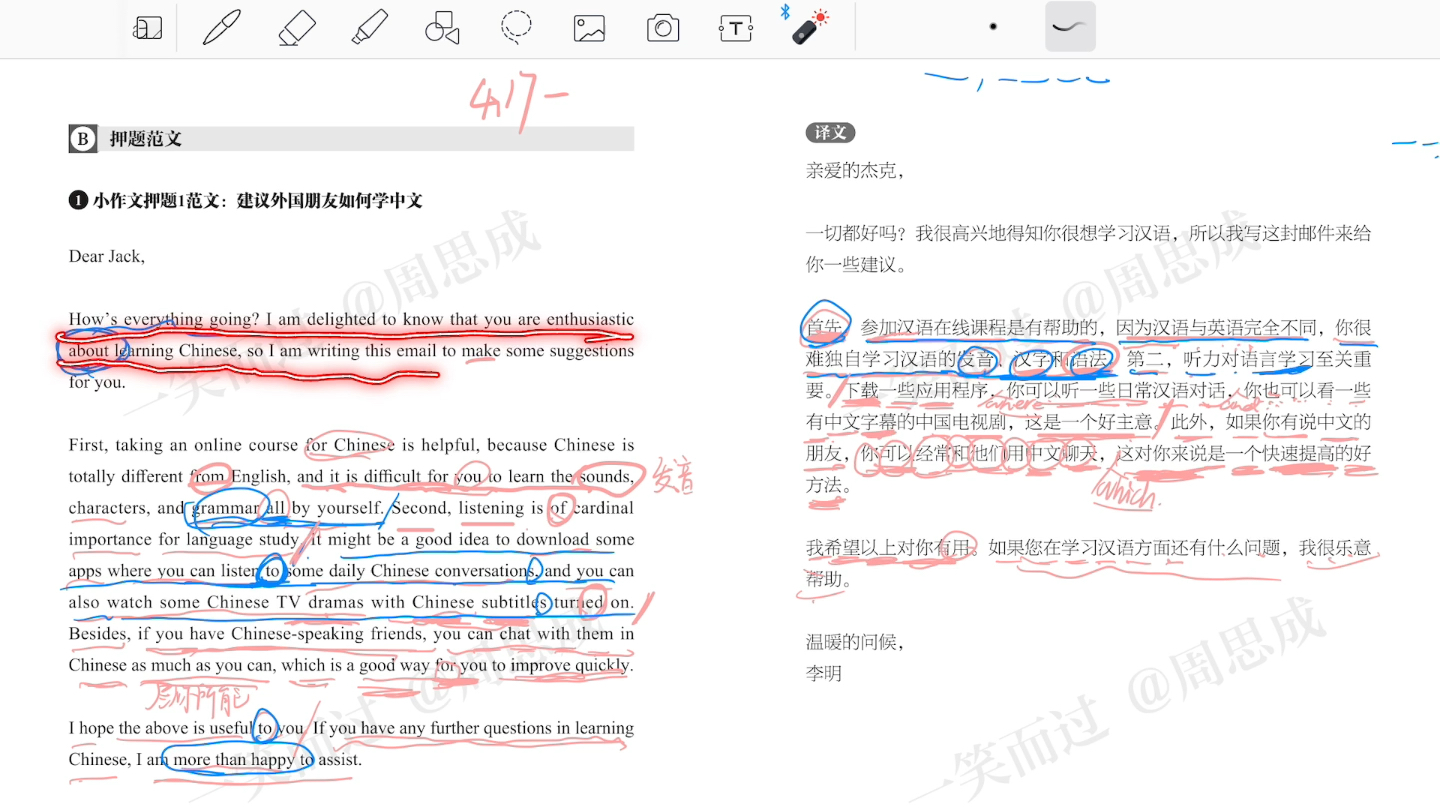
Task: Click the line starting 'Besides, if you have'
Action: click(x=351, y=634)
